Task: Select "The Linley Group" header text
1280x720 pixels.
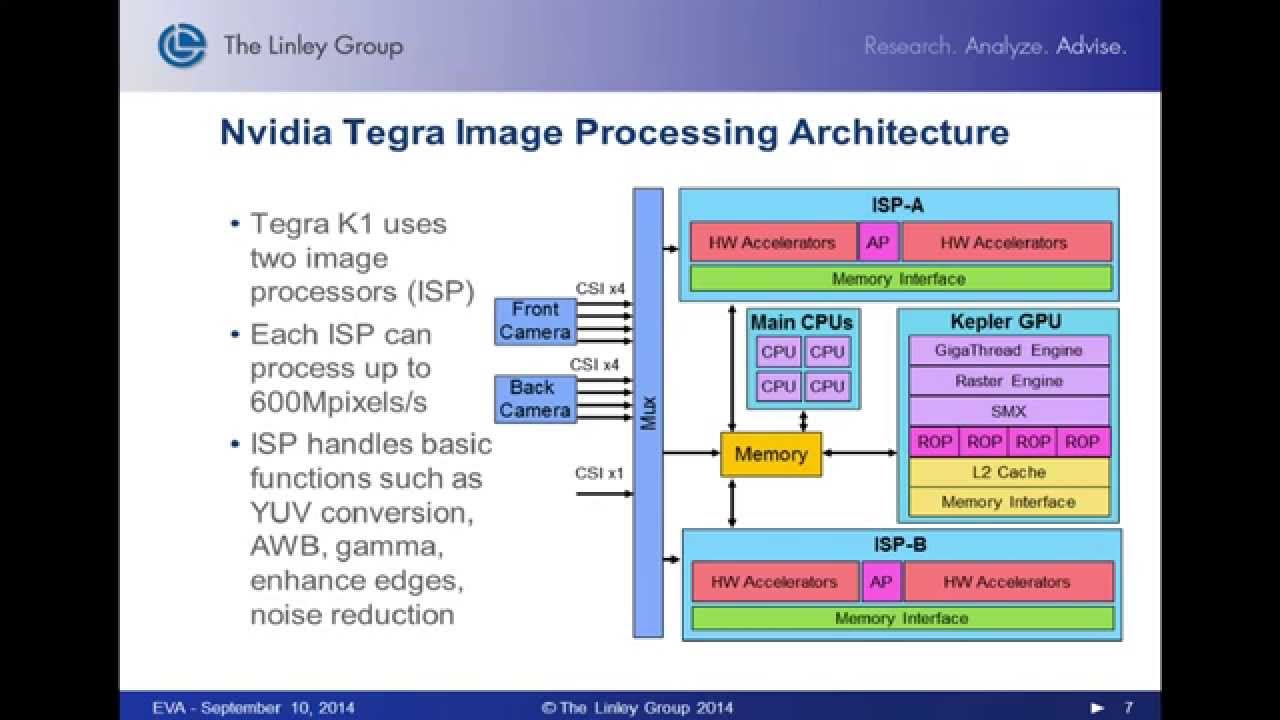Action: (313, 45)
